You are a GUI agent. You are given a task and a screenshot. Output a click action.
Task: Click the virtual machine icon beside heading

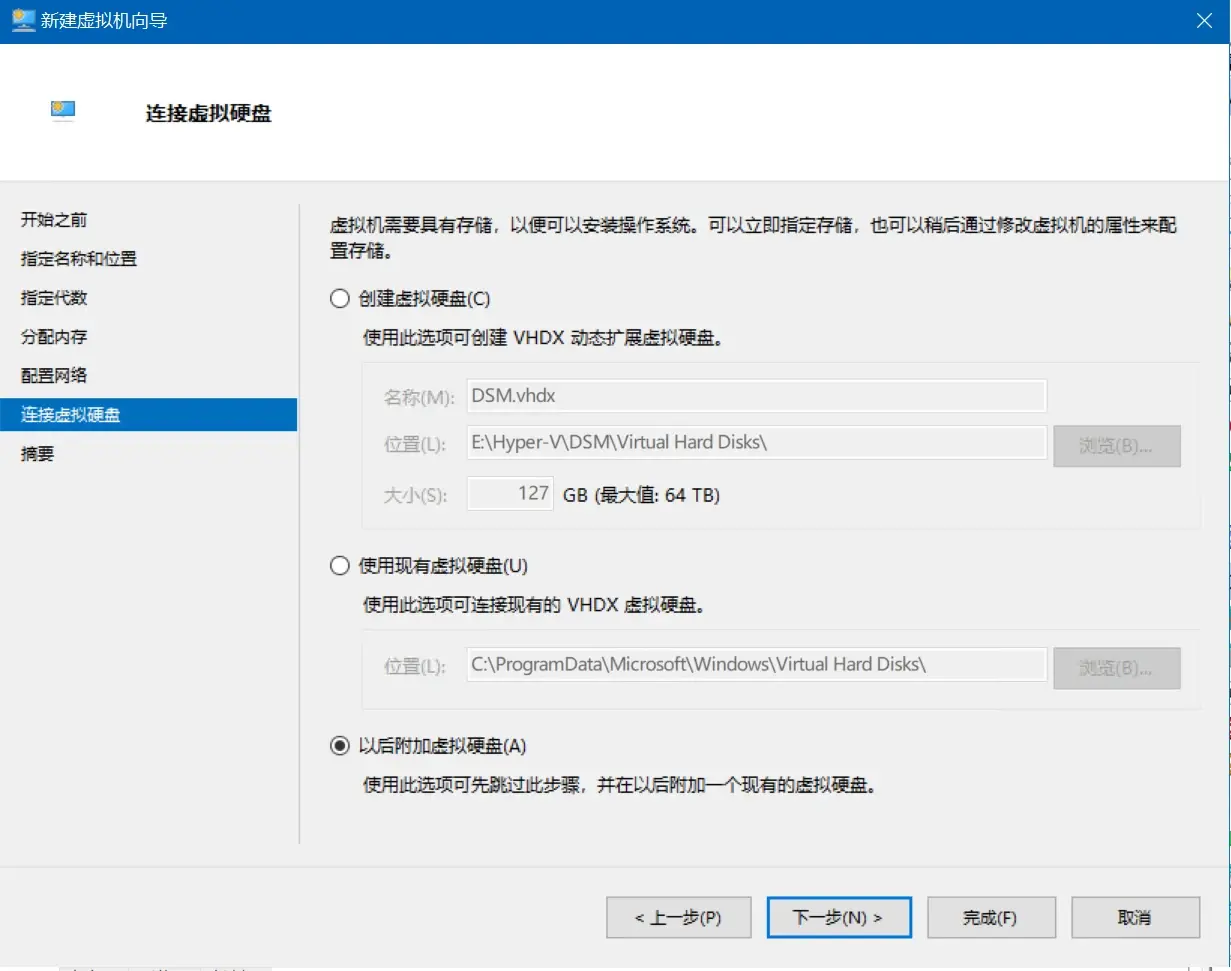point(64,112)
